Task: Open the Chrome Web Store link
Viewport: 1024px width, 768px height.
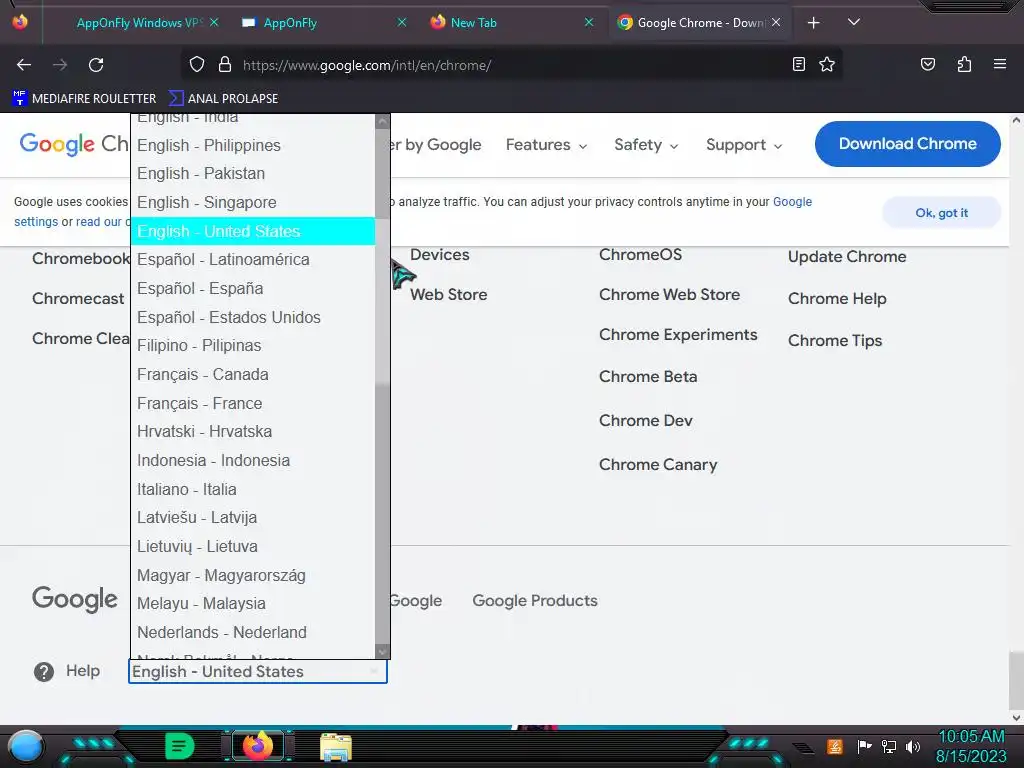Action: [669, 295]
